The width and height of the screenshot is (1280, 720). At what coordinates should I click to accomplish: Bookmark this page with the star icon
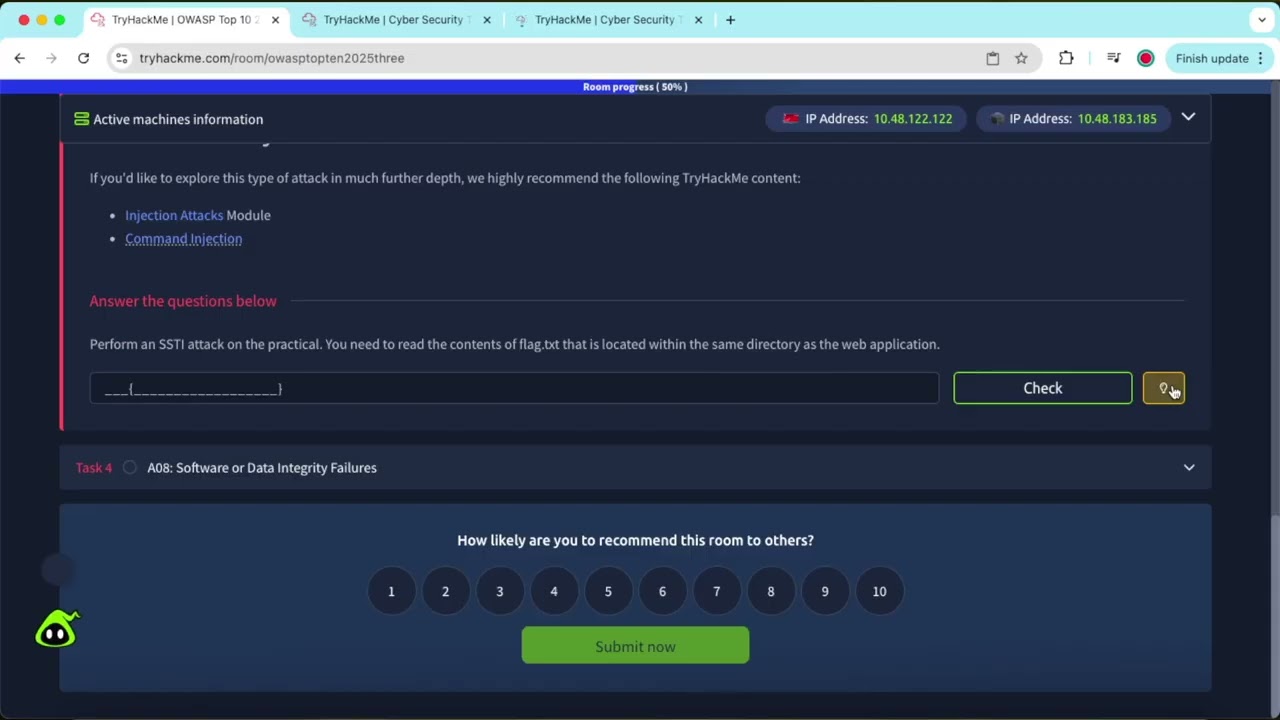pyautogui.click(x=1021, y=58)
